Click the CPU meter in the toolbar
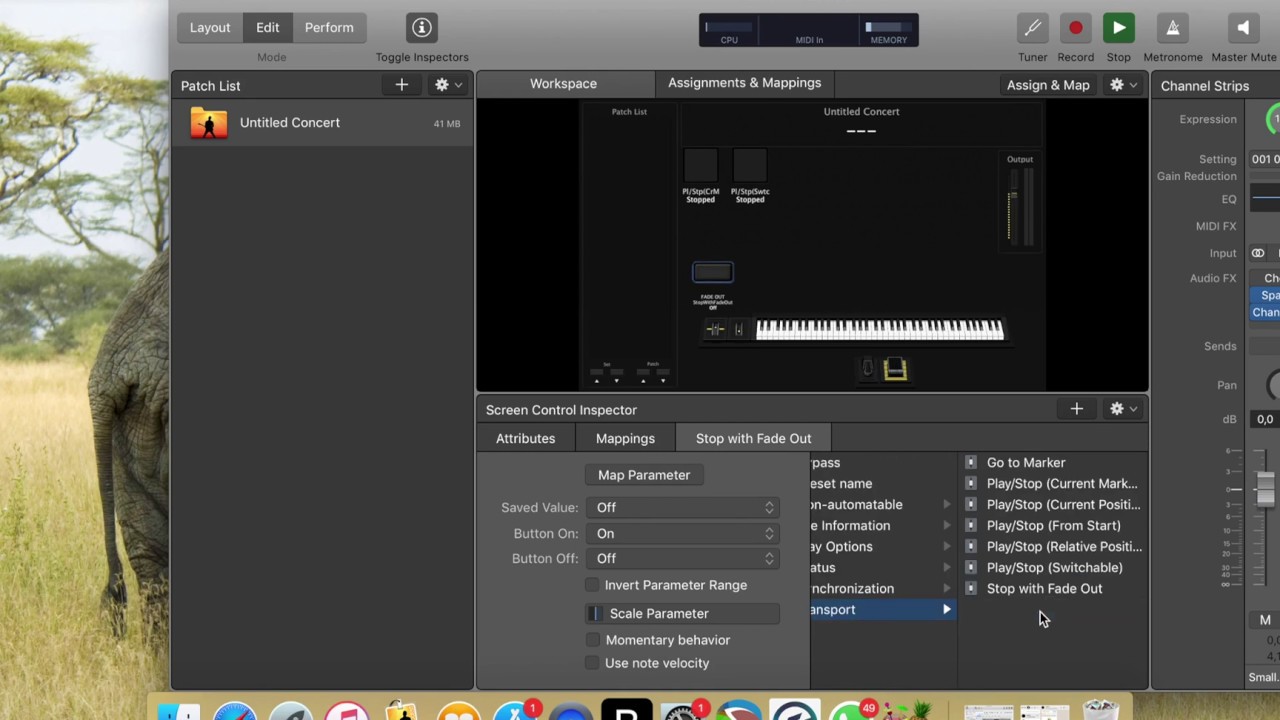The image size is (1280, 720). (729, 31)
